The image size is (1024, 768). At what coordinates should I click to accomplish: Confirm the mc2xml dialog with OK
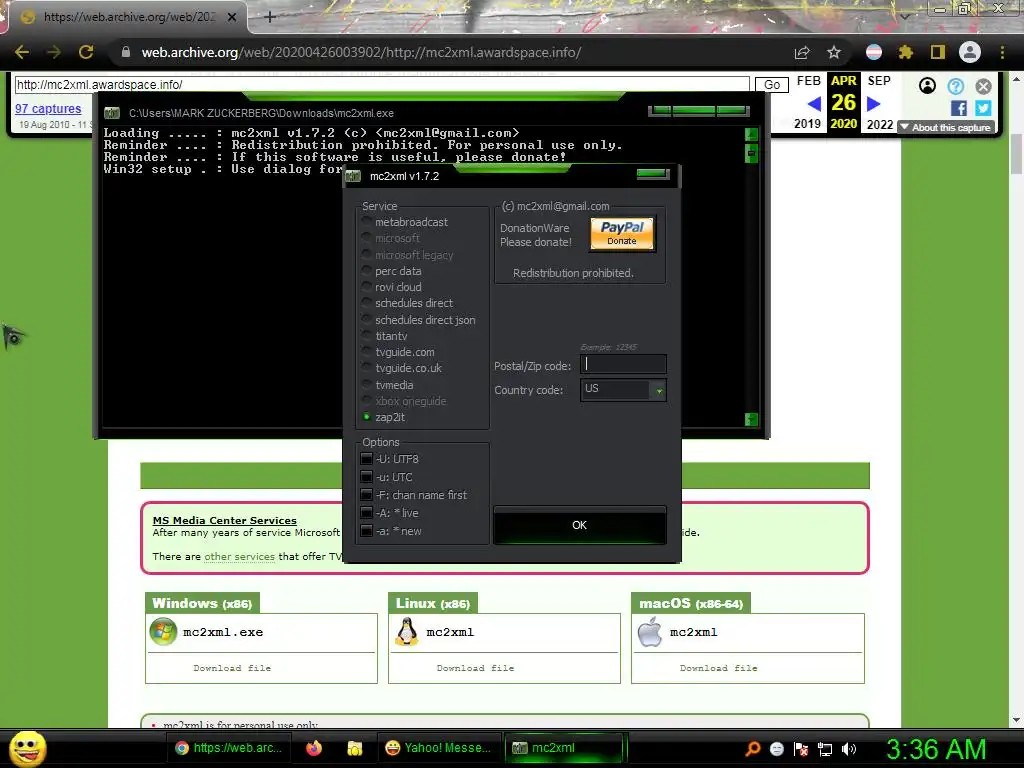579,525
